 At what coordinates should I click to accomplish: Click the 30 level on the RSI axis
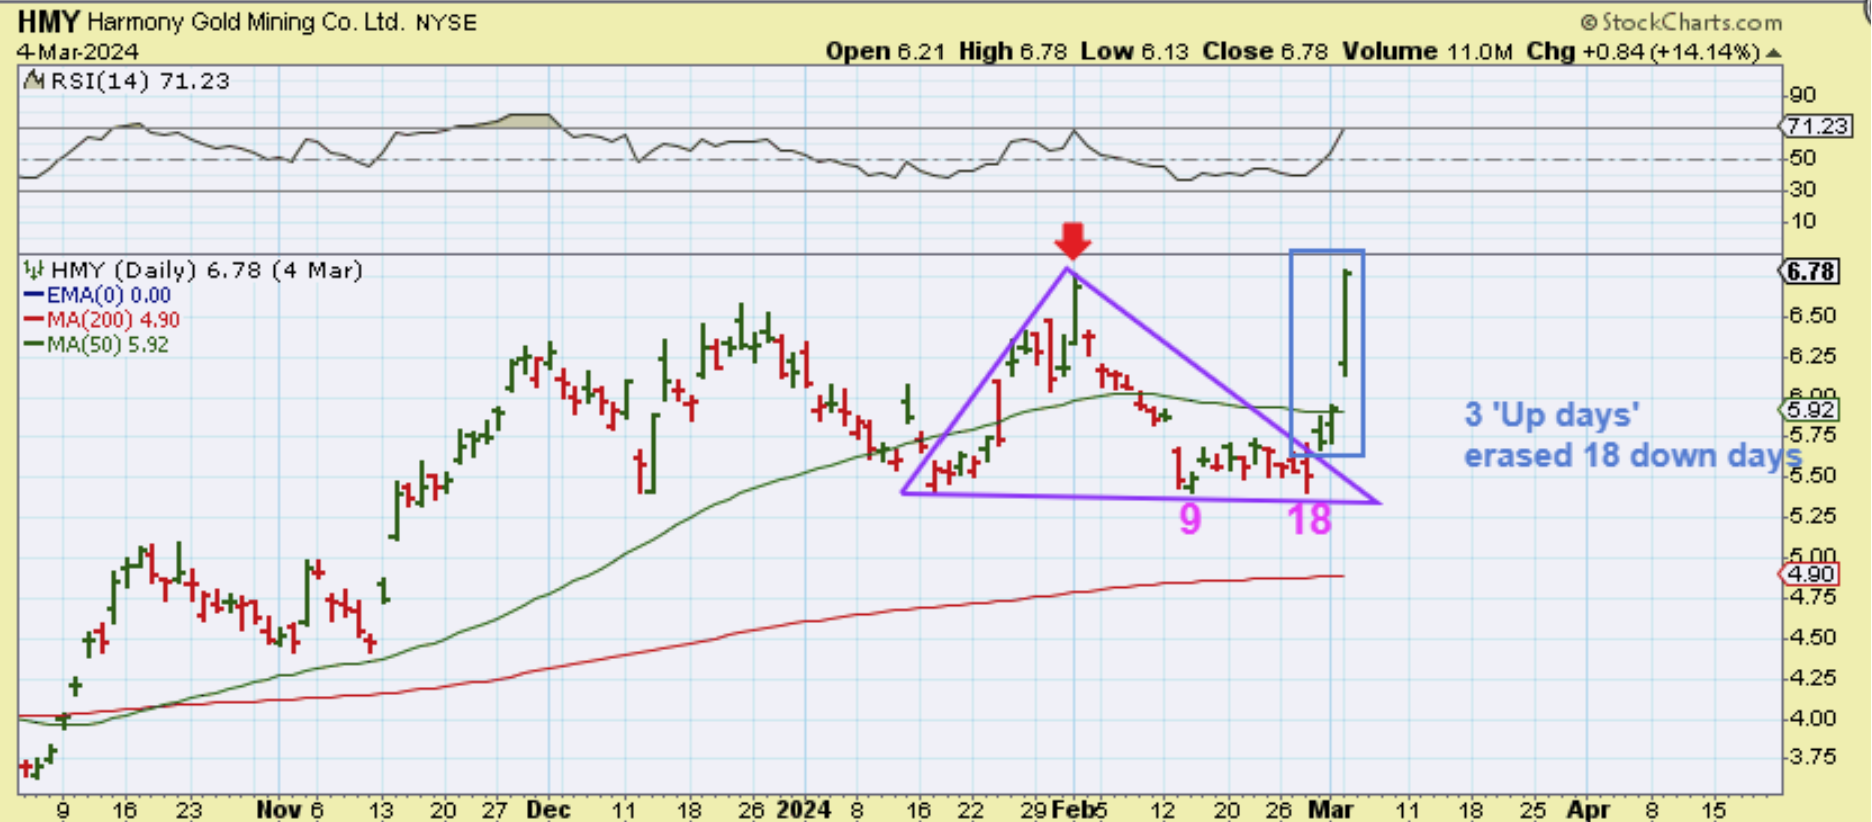pos(1802,189)
